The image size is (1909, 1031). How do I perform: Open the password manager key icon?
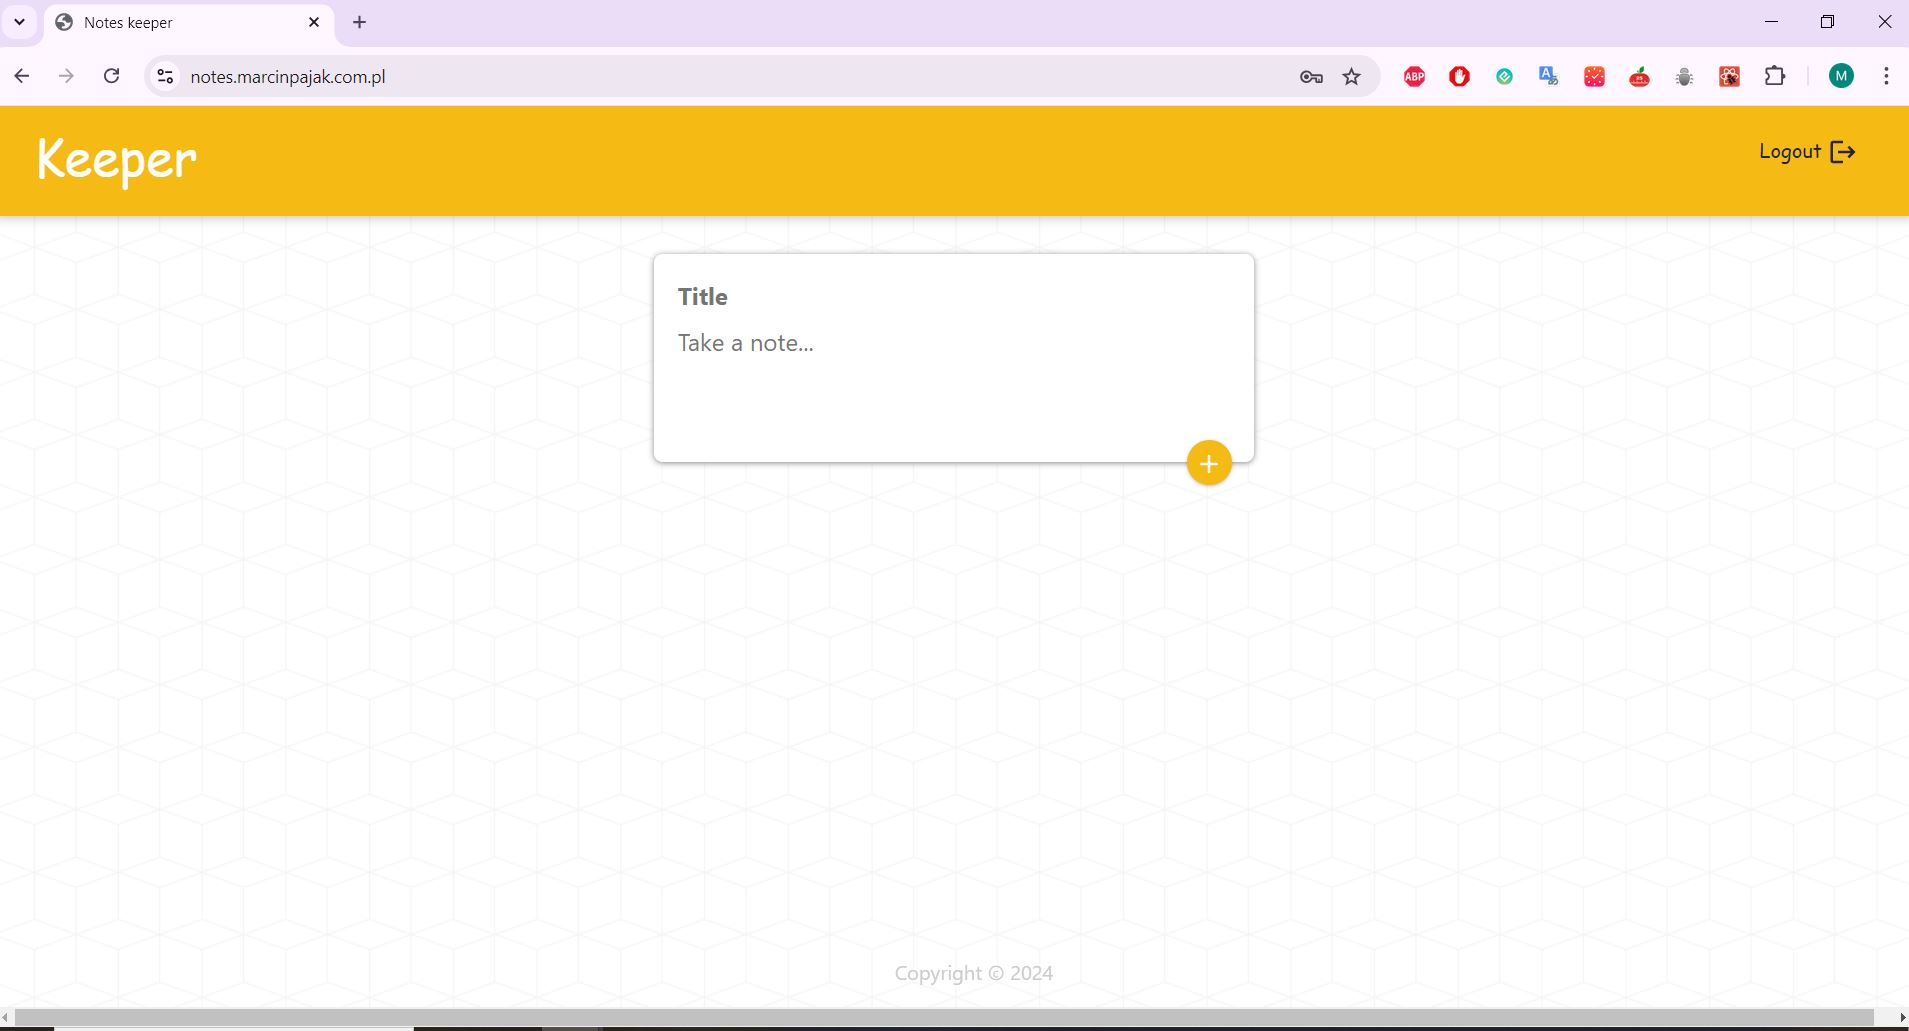click(x=1311, y=77)
